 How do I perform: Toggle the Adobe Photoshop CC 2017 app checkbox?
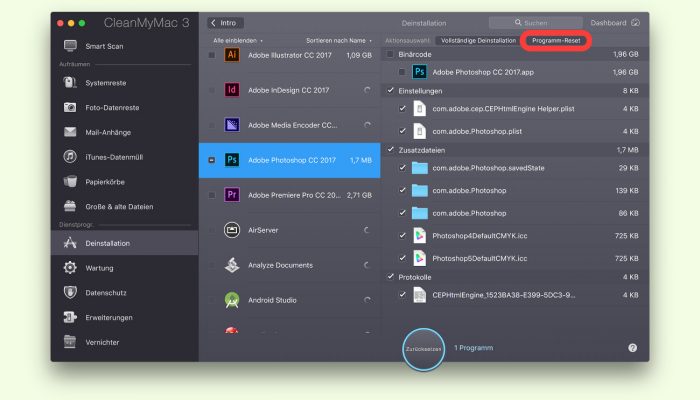[x=212, y=160]
